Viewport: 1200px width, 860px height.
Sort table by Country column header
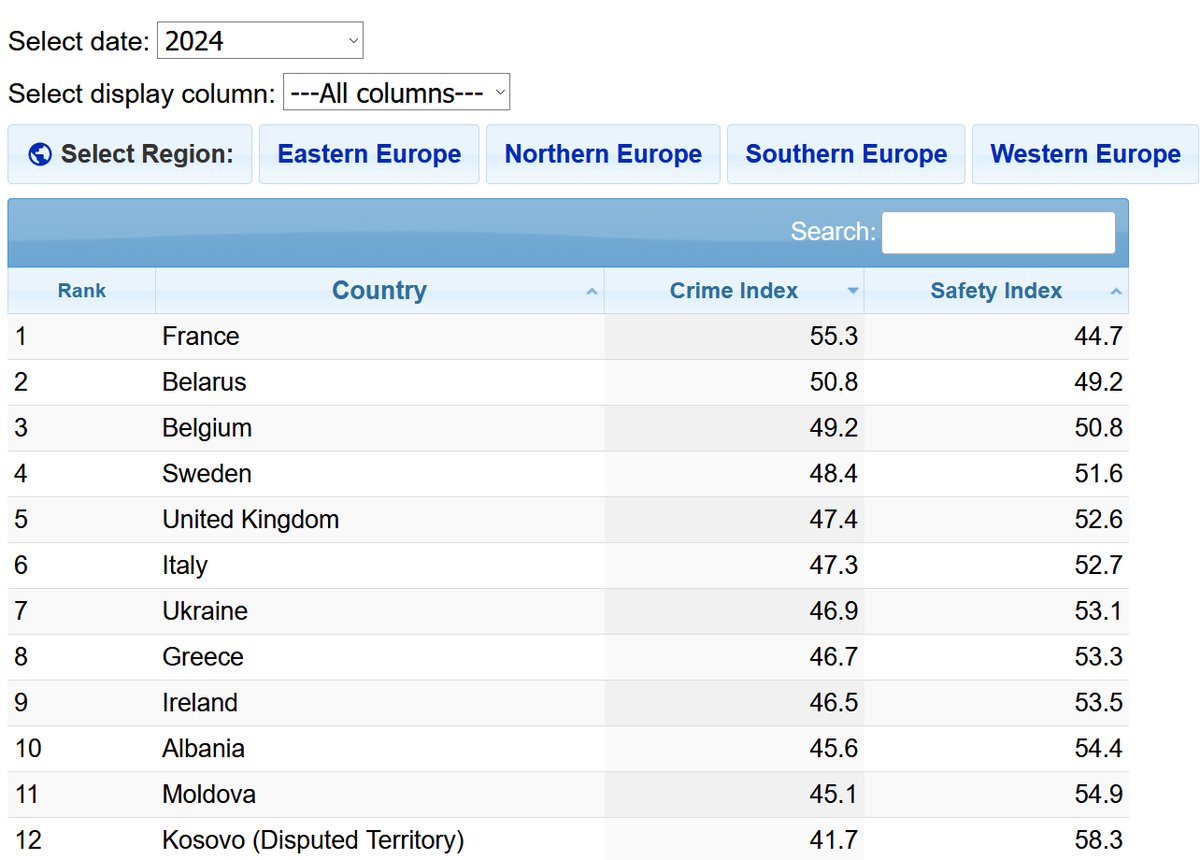(380, 291)
